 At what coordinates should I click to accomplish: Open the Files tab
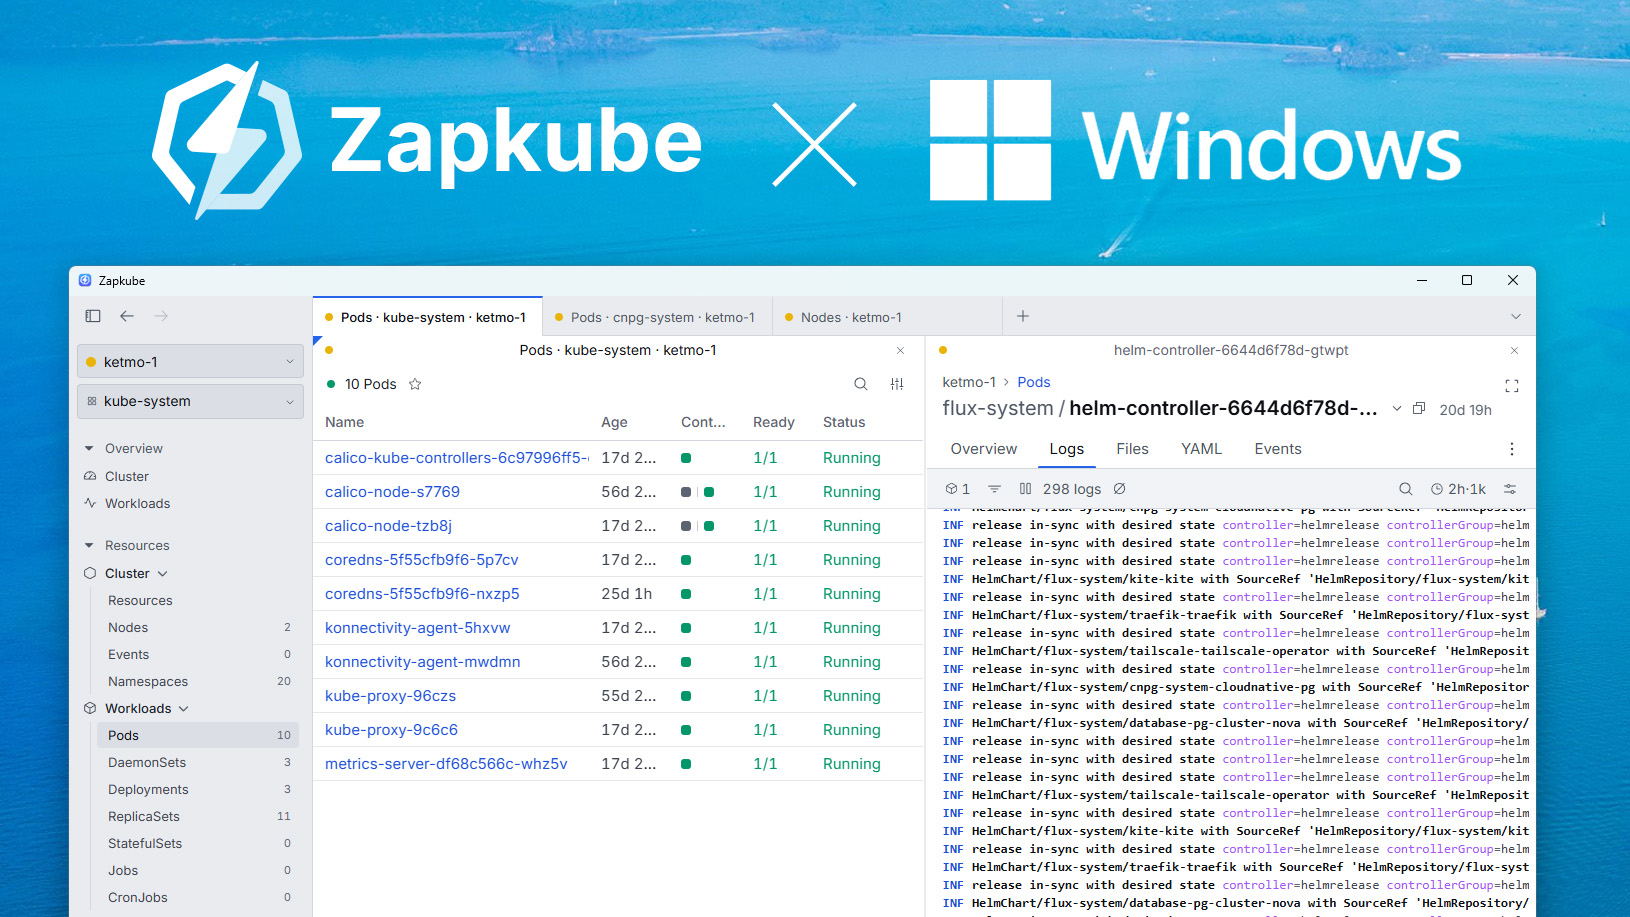click(x=1132, y=449)
